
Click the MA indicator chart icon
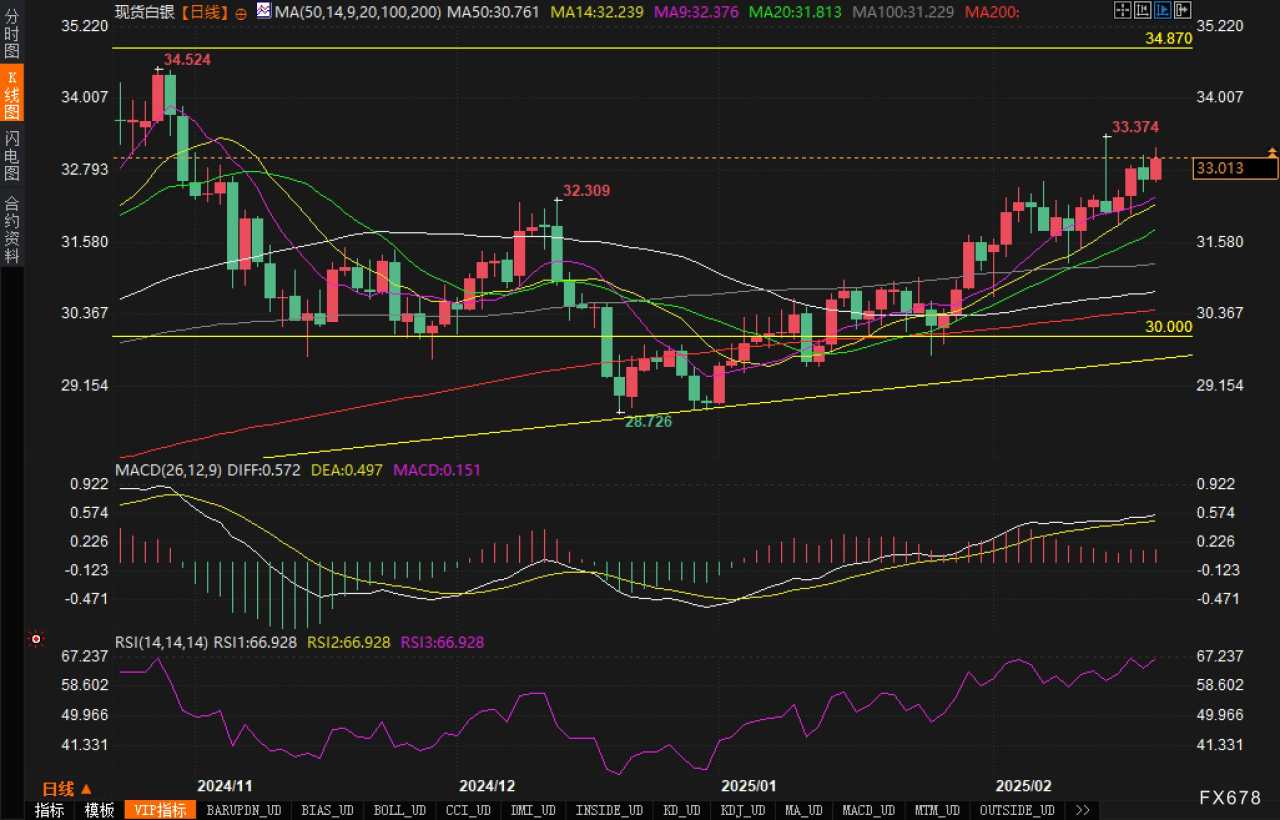pos(264,11)
